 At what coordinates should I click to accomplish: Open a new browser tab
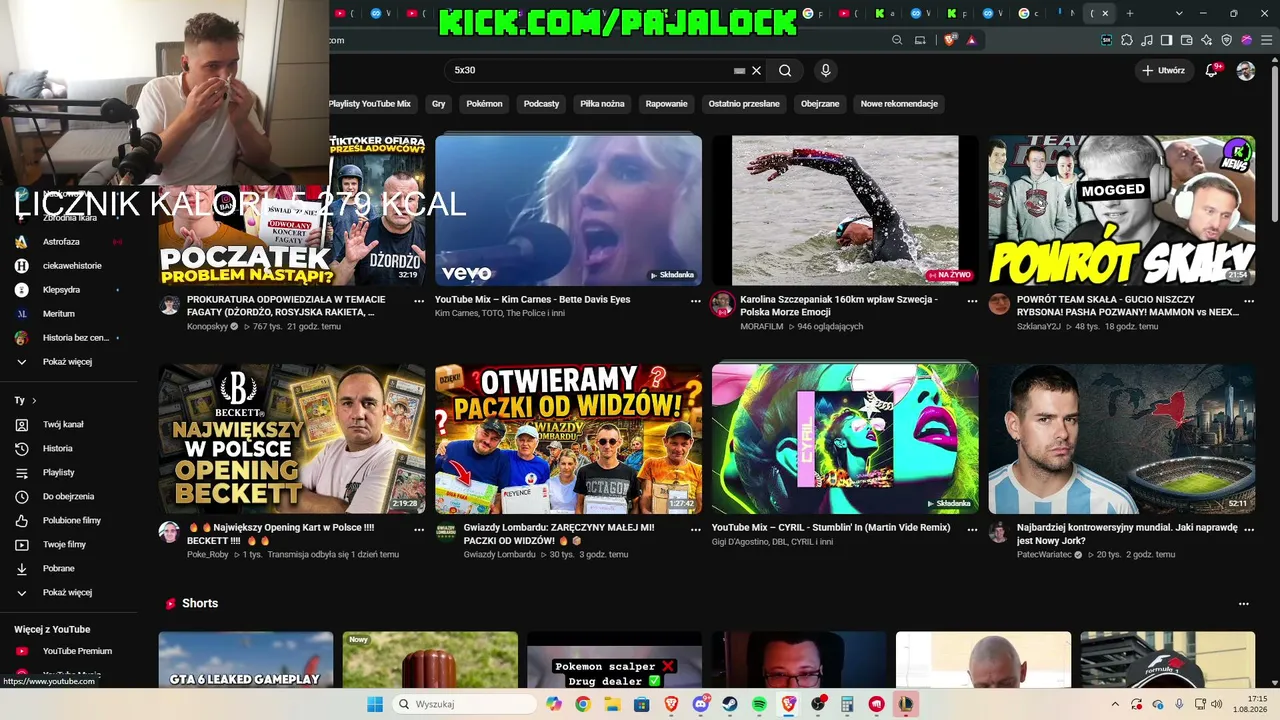click(1129, 13)
